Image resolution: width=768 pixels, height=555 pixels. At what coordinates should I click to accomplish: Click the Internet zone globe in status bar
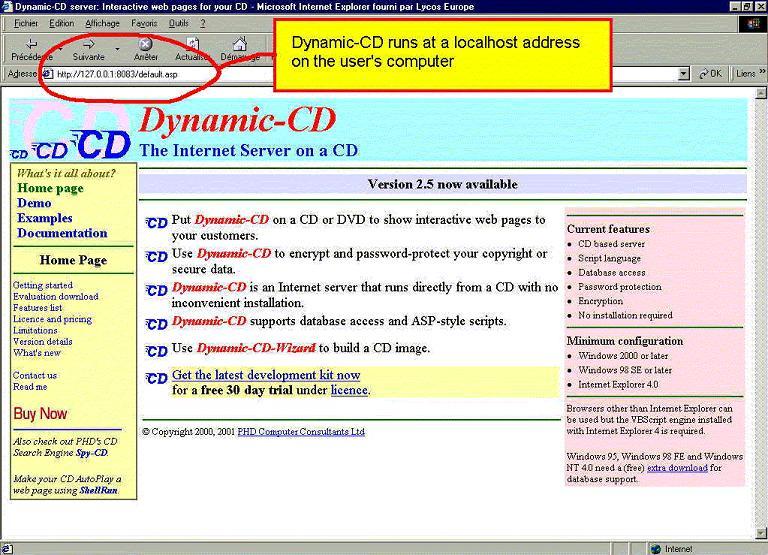(656, 549)
